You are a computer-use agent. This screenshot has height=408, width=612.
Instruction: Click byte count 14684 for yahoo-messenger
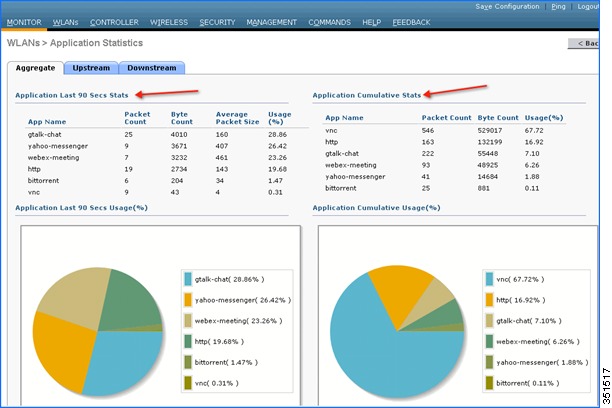pos(488,176)
